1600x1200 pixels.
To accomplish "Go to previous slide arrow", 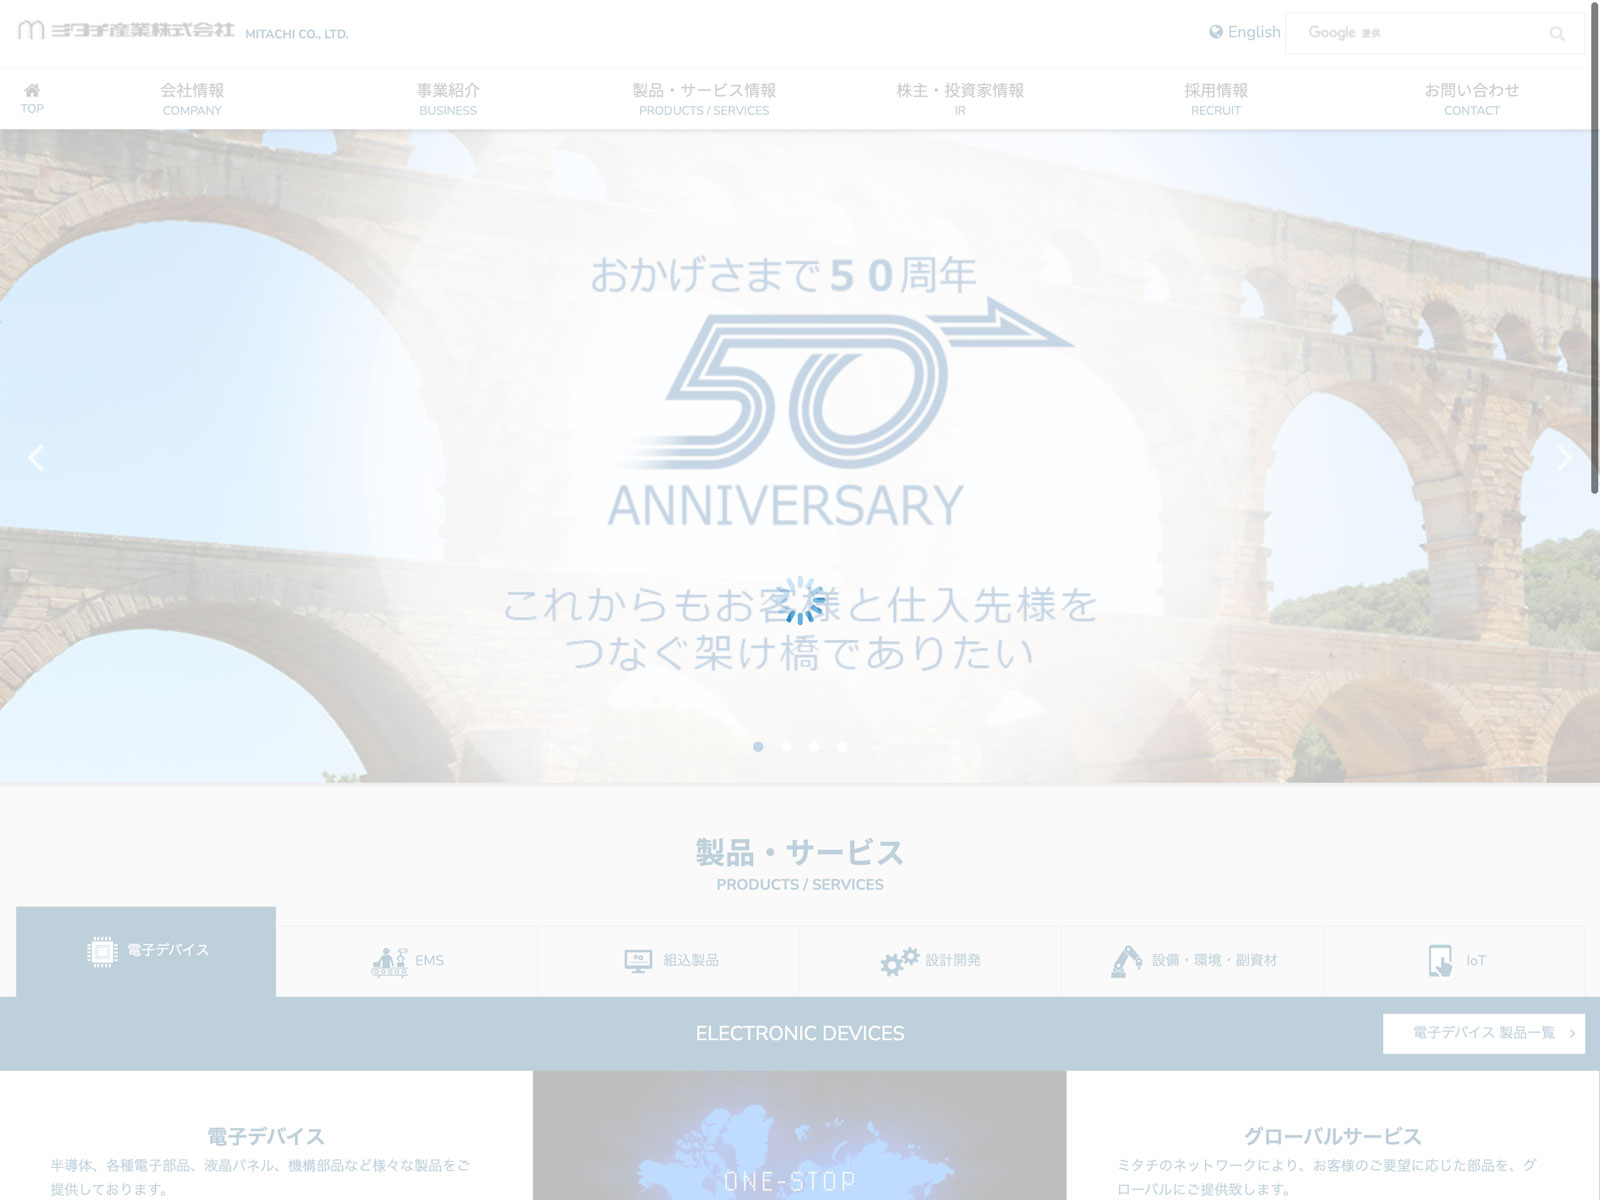I will click(x=36, y=458).
